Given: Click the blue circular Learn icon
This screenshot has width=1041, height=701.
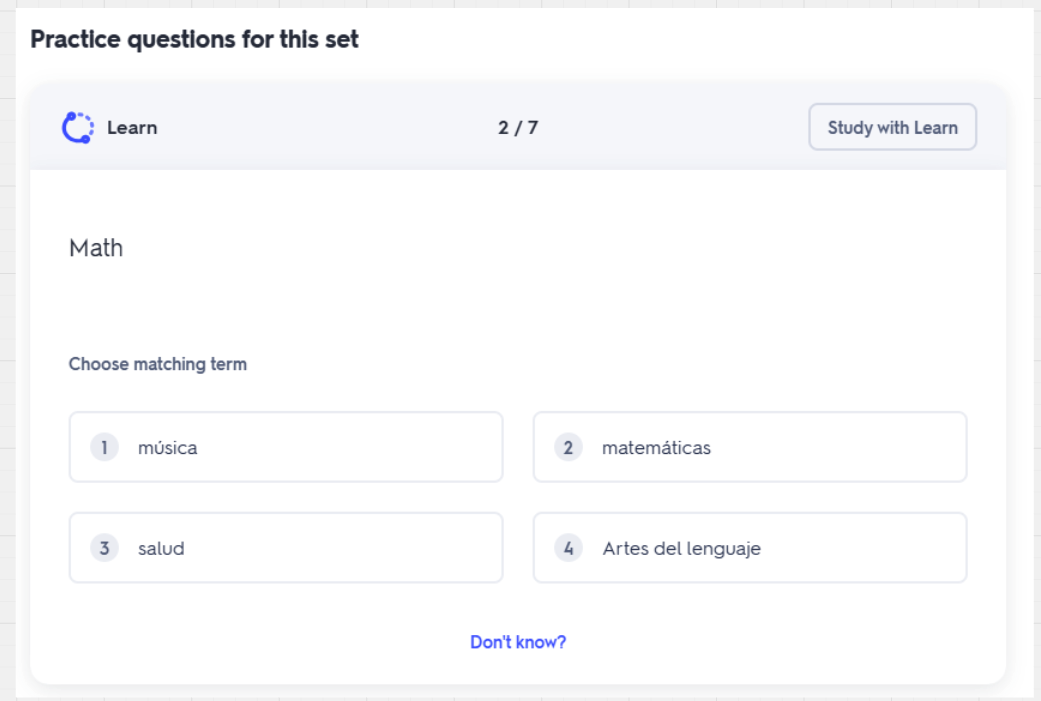Looking at the screenshot, I should [78, 127].
